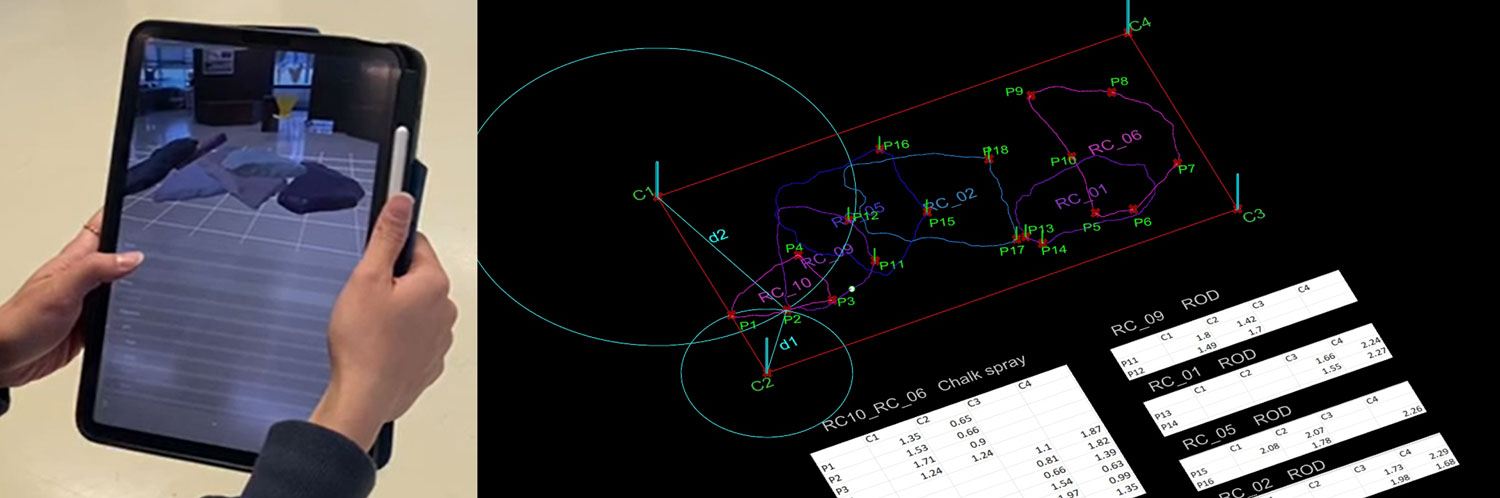
Task: Click the purple RC_09 region label
Action: coord(827,257)
